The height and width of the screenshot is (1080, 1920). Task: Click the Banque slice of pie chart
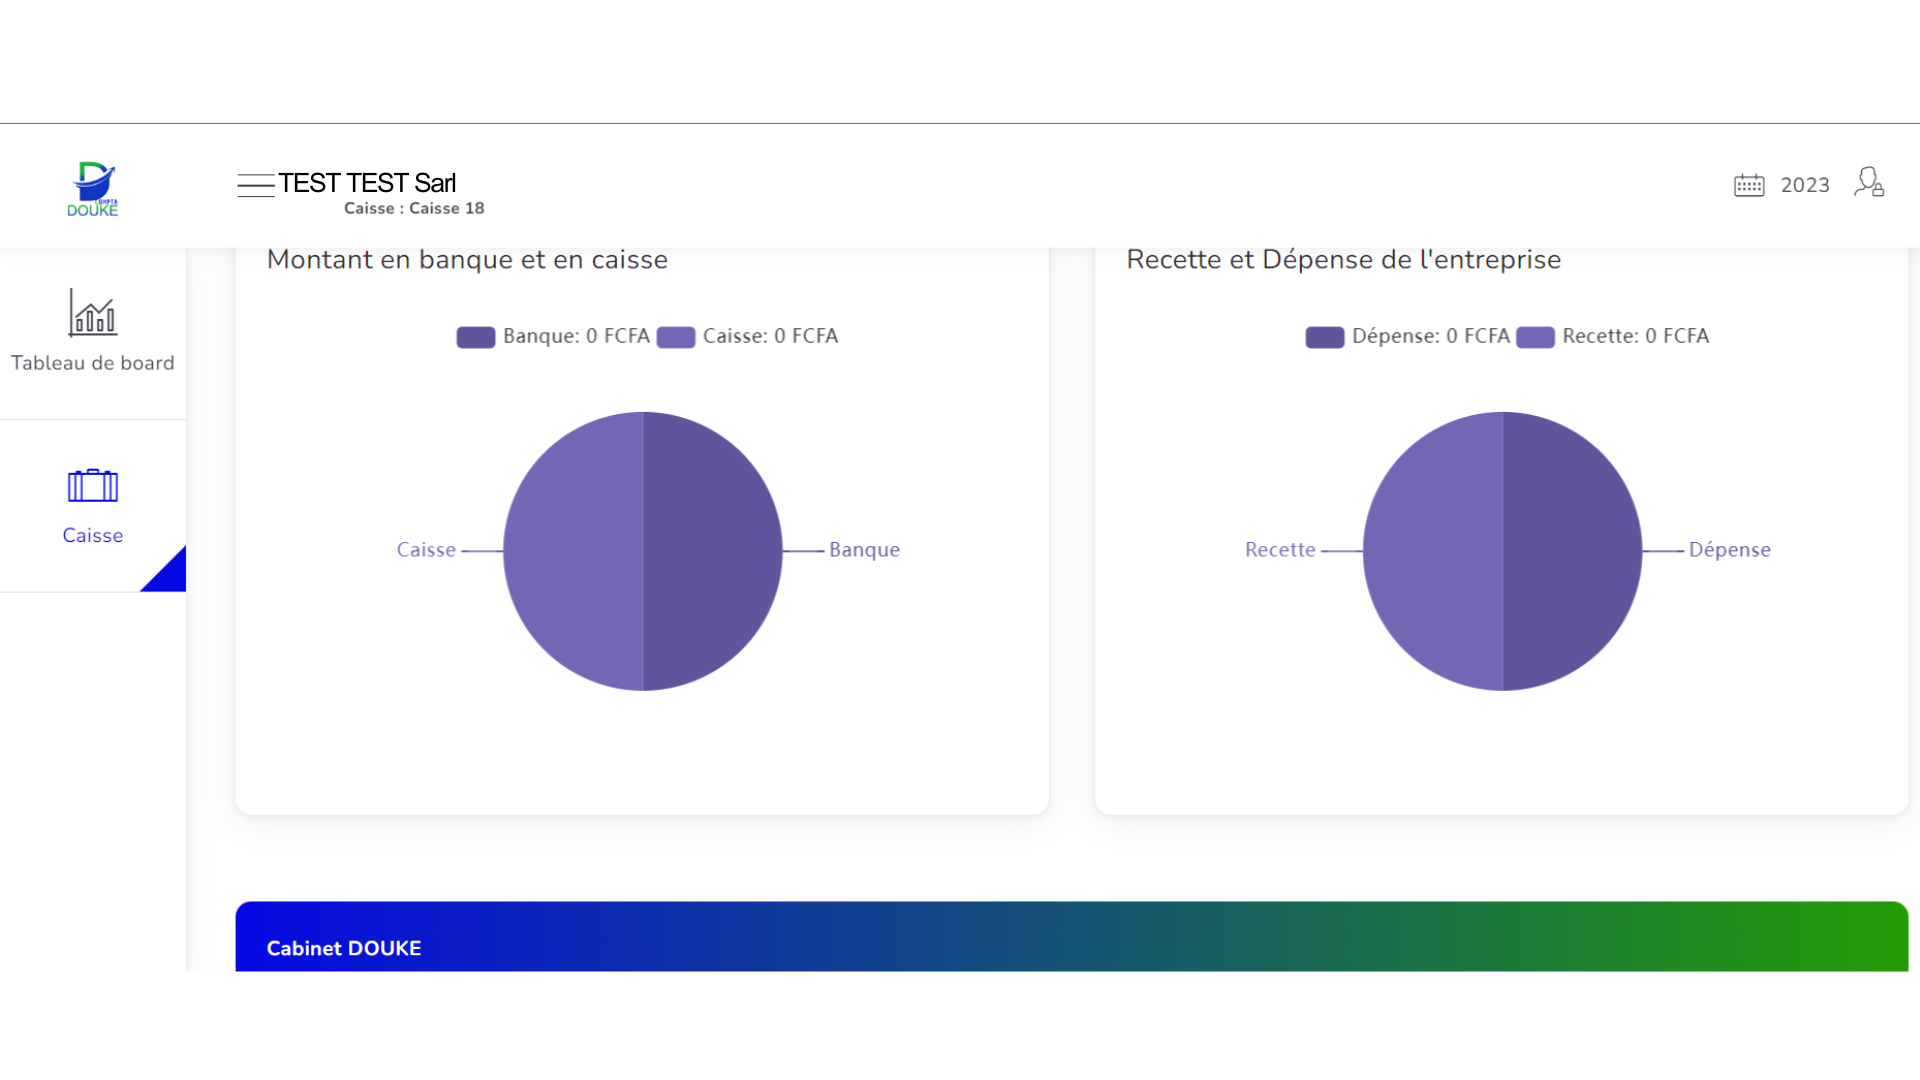712,551
